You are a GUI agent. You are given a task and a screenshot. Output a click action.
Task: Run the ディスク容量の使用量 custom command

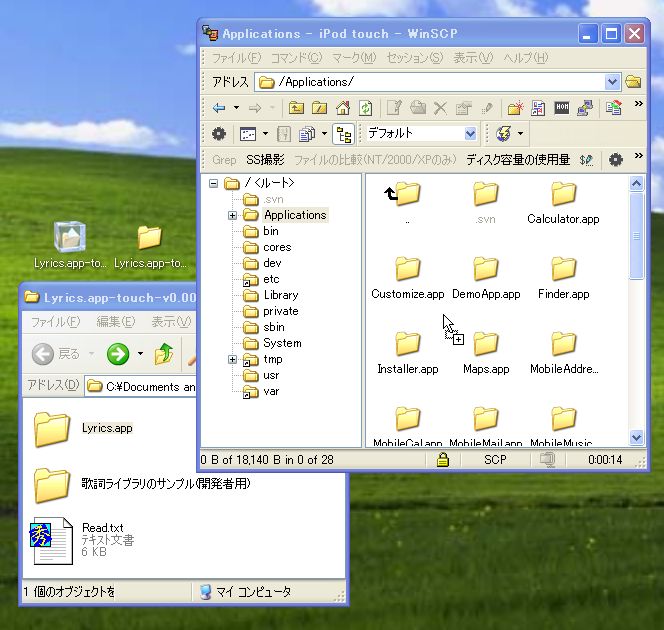click(x=517, y=160)
